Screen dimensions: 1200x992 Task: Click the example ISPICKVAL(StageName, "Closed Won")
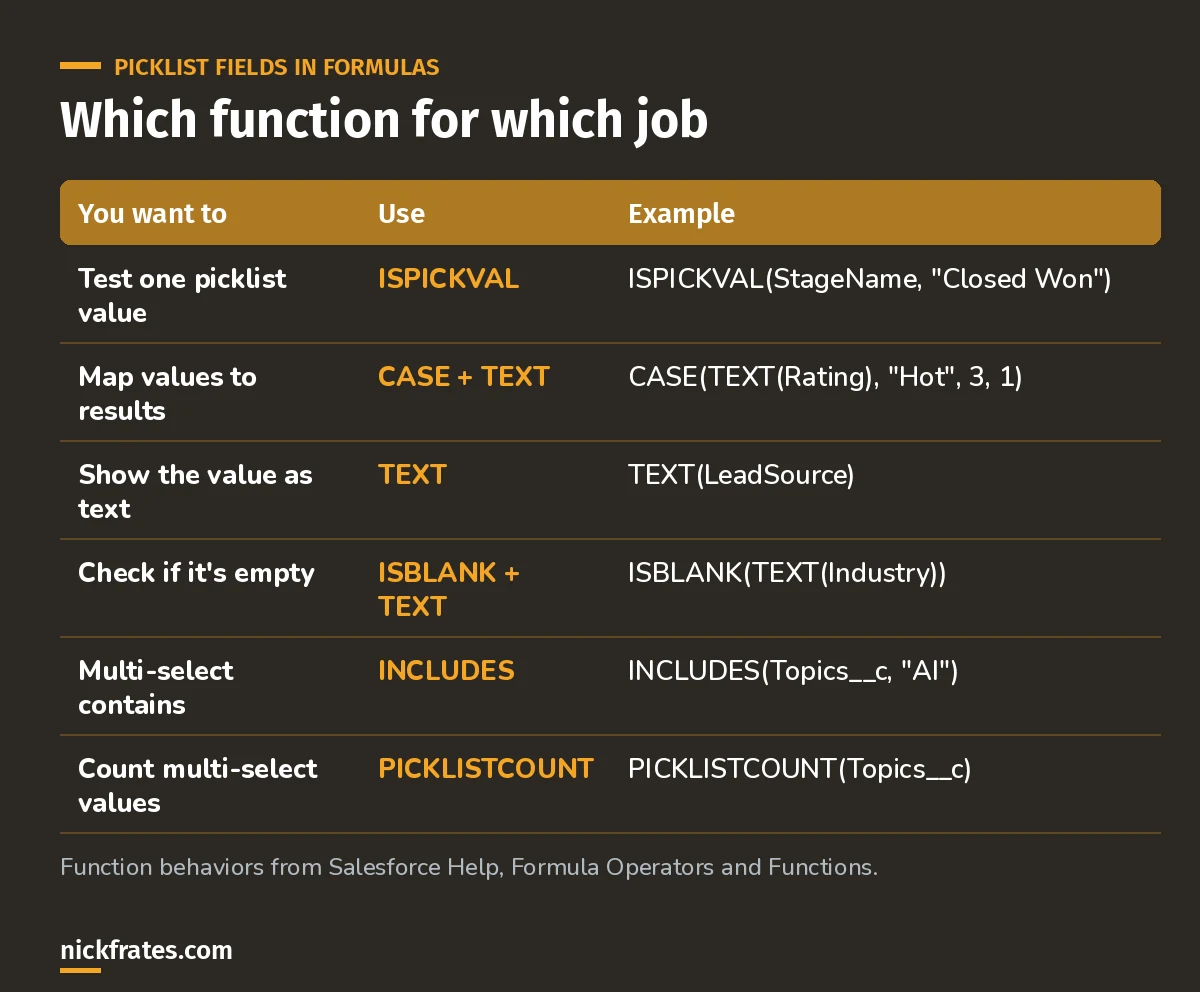pyautogui.click(x=870, y=278)
